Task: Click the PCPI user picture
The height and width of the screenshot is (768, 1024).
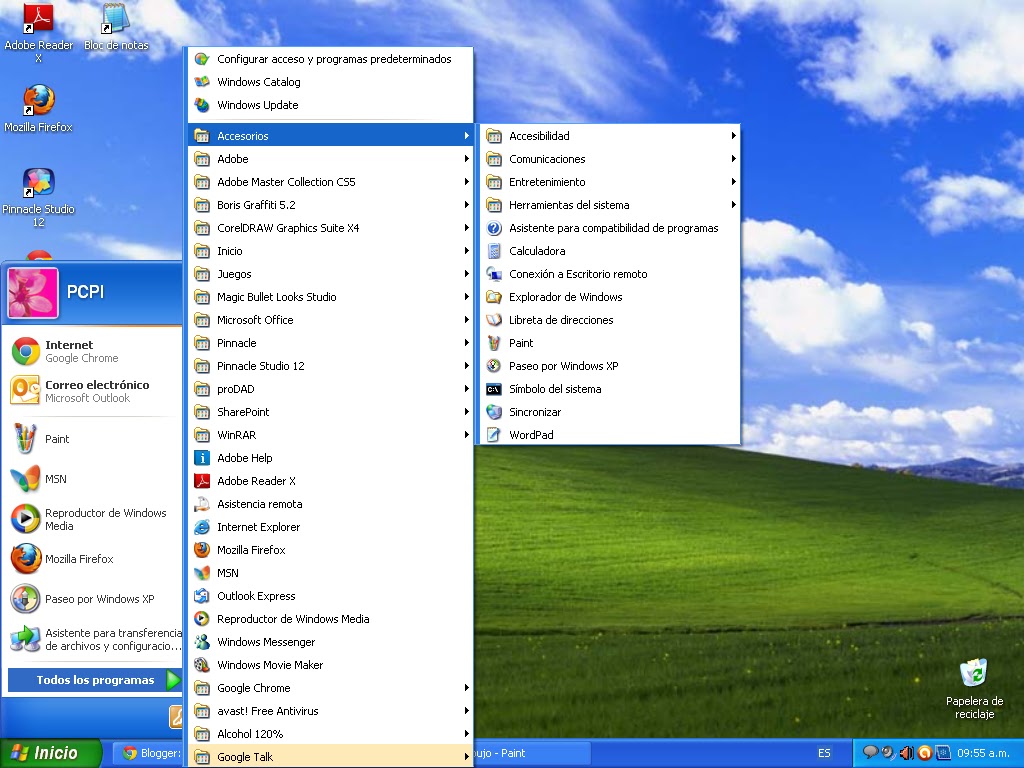Action: click(33, 293)
